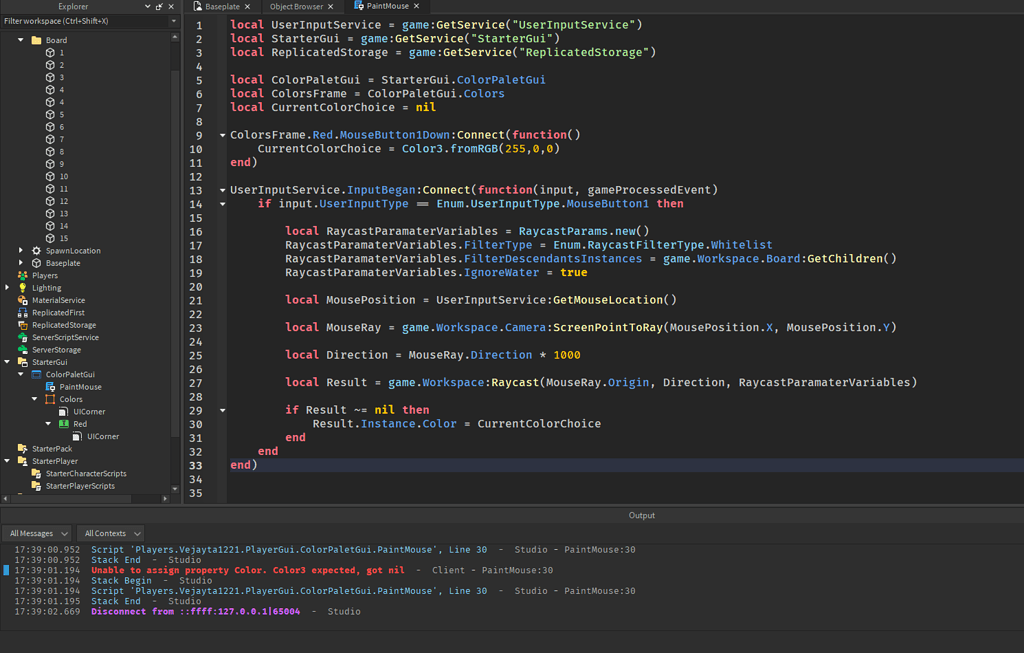Collapse the Board folder in Explorer

point(22,40)
